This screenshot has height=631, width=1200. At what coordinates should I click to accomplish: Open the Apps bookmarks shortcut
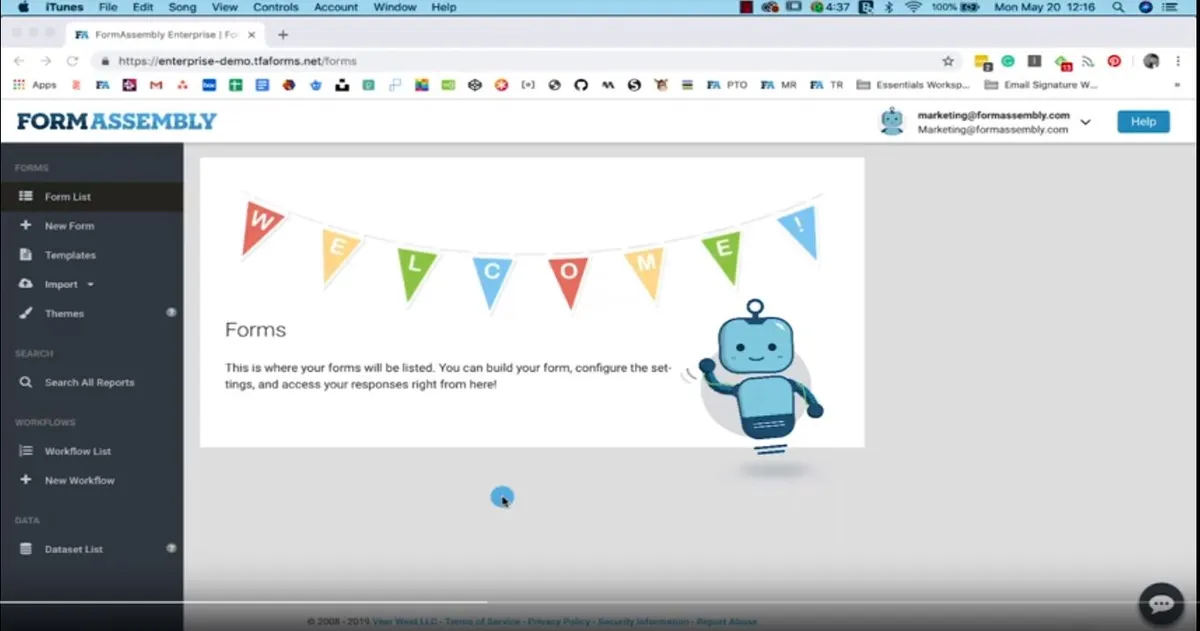tap(35, 85)
